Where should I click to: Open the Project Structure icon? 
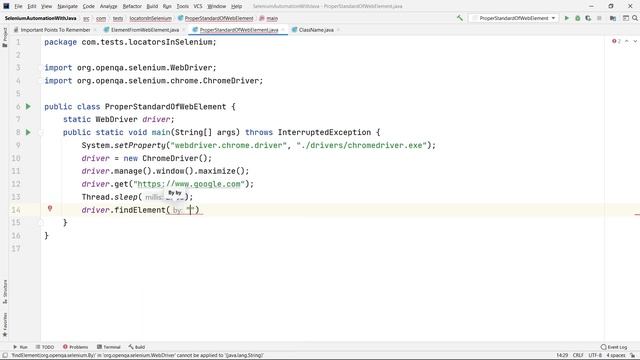(x=613, y=18)
